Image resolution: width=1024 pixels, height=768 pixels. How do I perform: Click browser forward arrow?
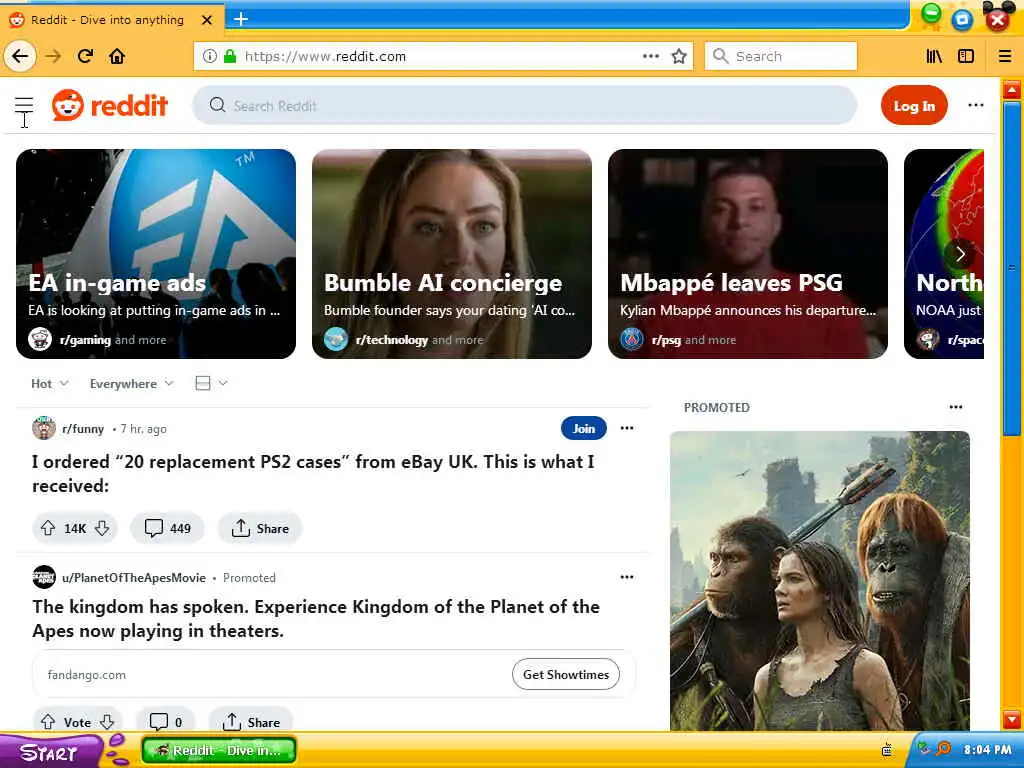tap(53, 56)
